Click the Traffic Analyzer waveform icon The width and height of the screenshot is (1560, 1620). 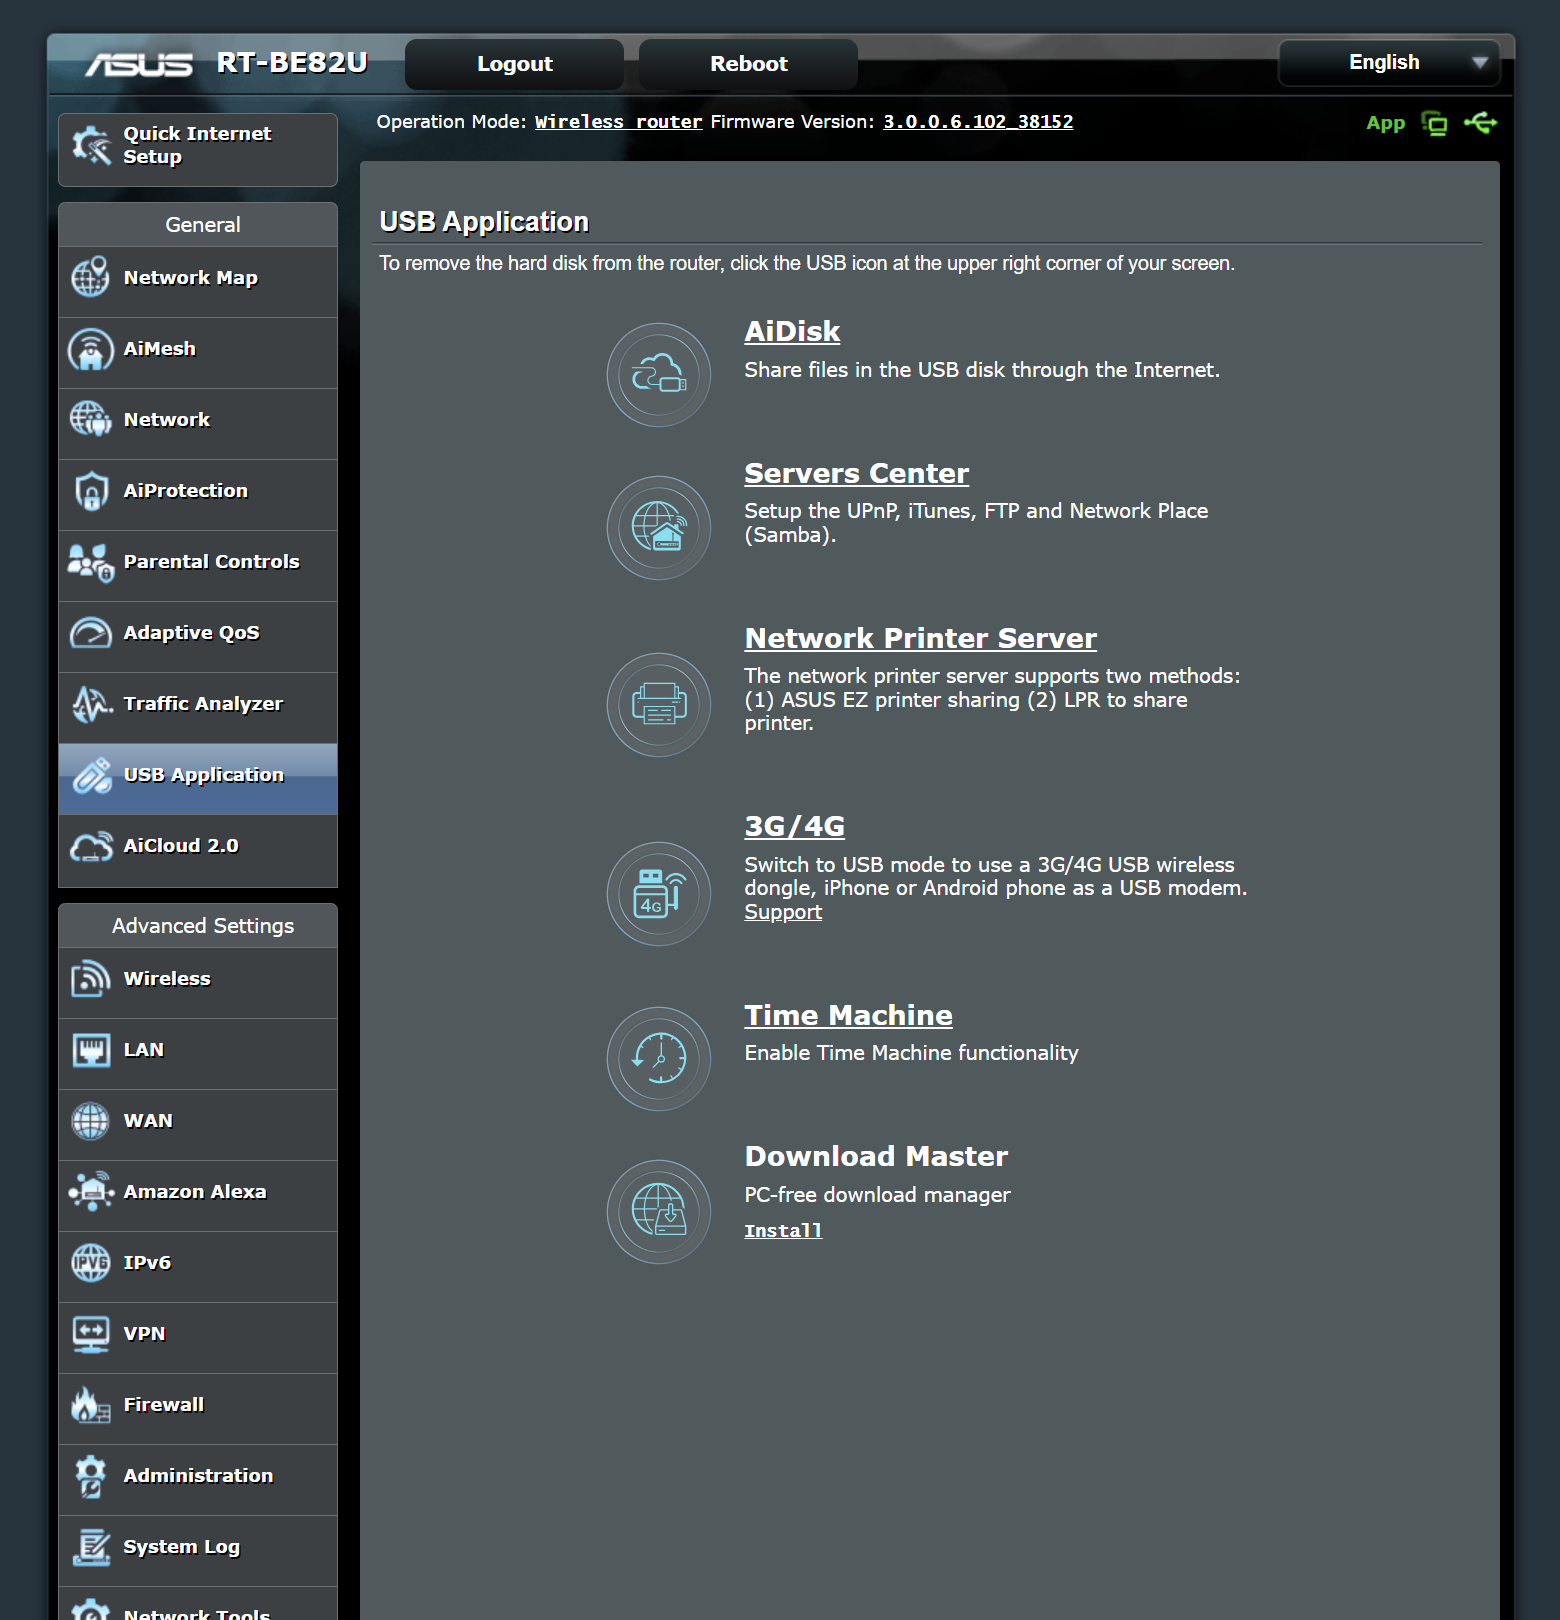91,704
